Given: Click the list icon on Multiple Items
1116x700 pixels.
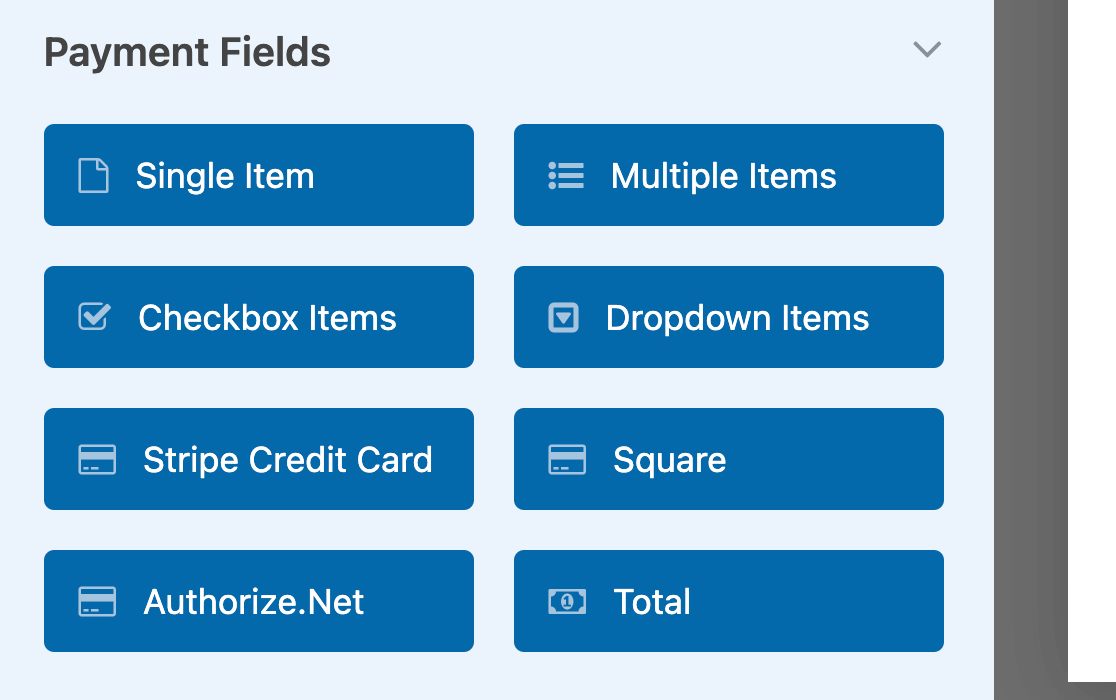Looking at the screenshot, I should pyautogui.click(x=566, y=176).
